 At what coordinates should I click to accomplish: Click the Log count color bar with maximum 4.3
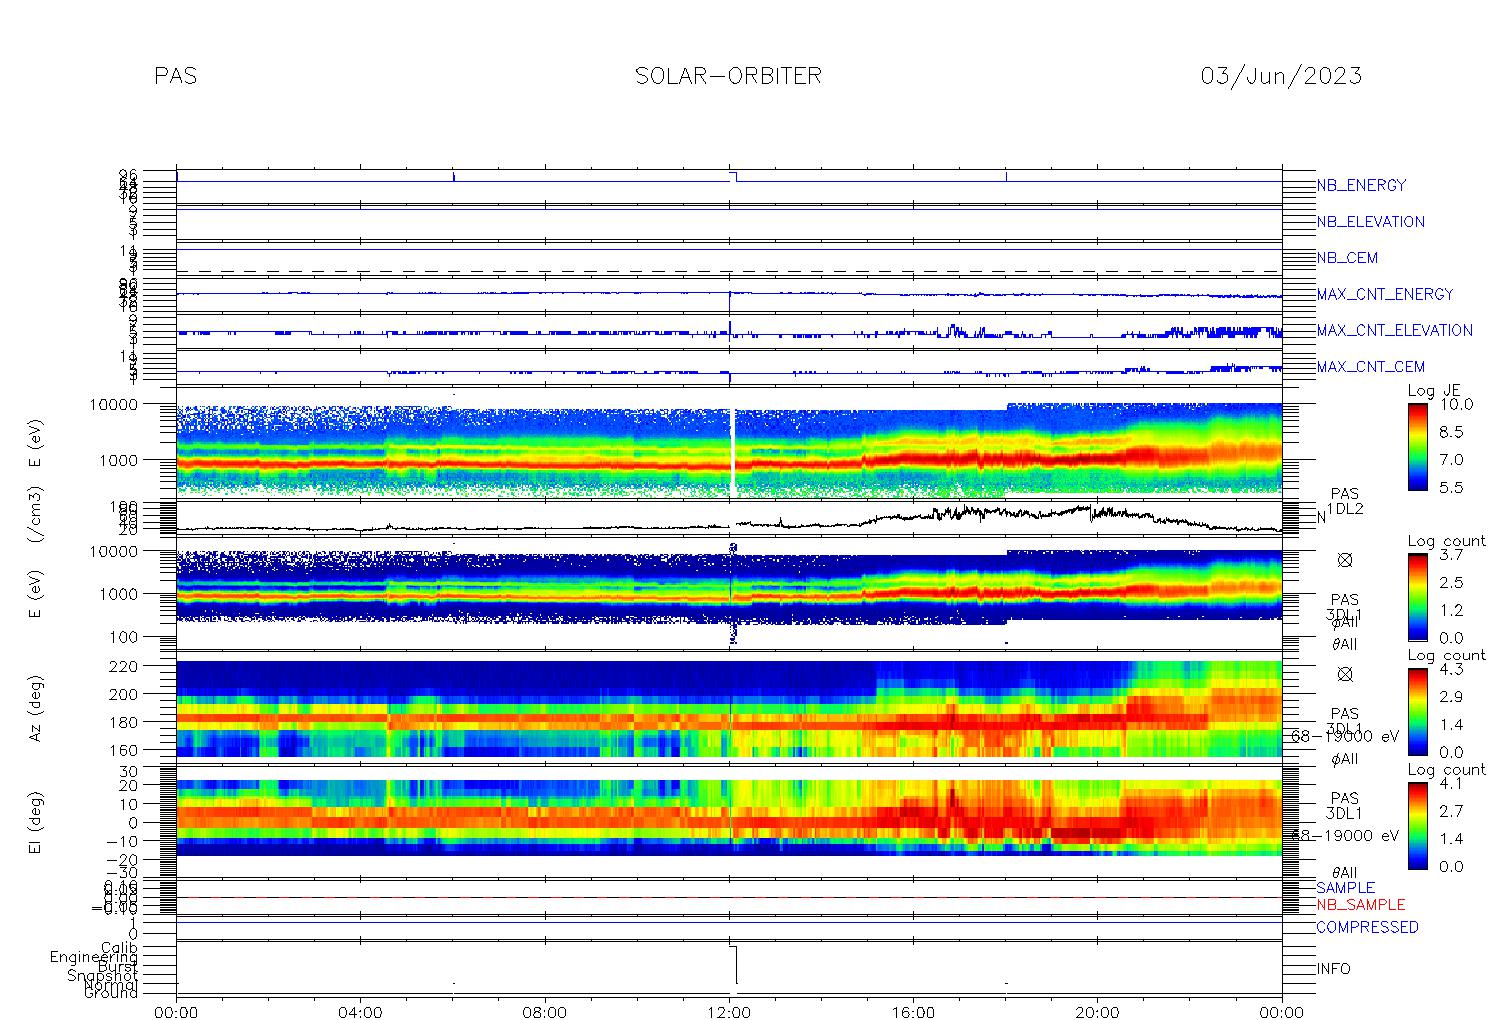click(x=1418, y=710)
